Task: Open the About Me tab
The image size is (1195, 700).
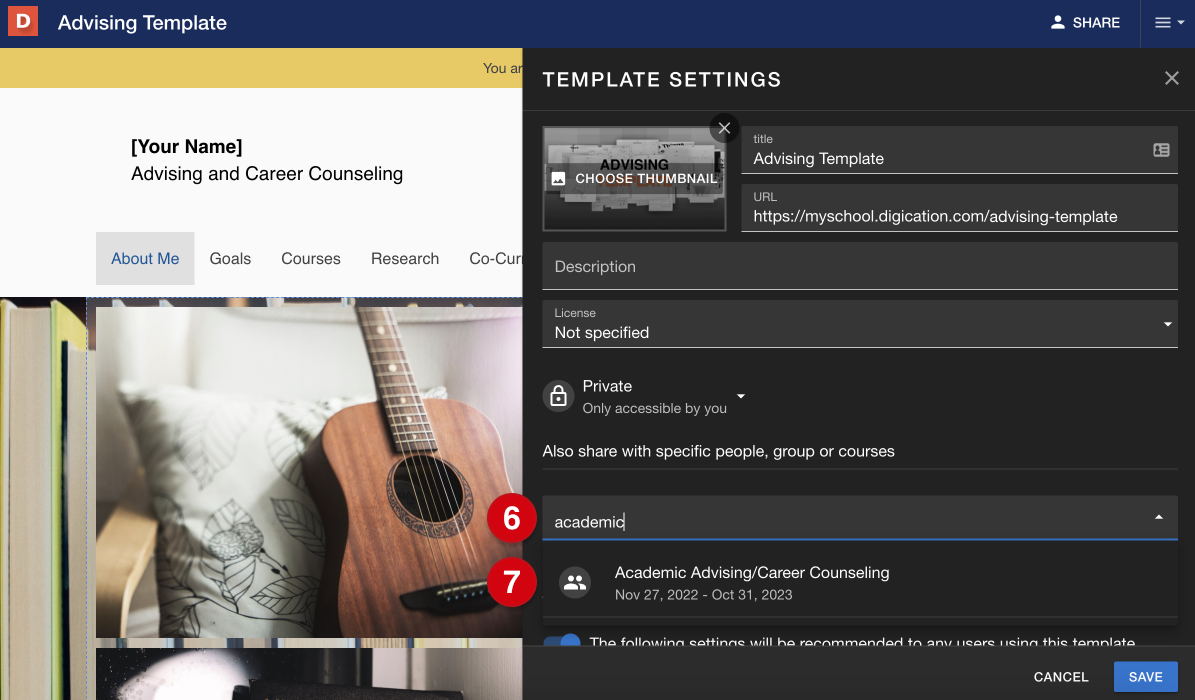Action: (145, 258)
